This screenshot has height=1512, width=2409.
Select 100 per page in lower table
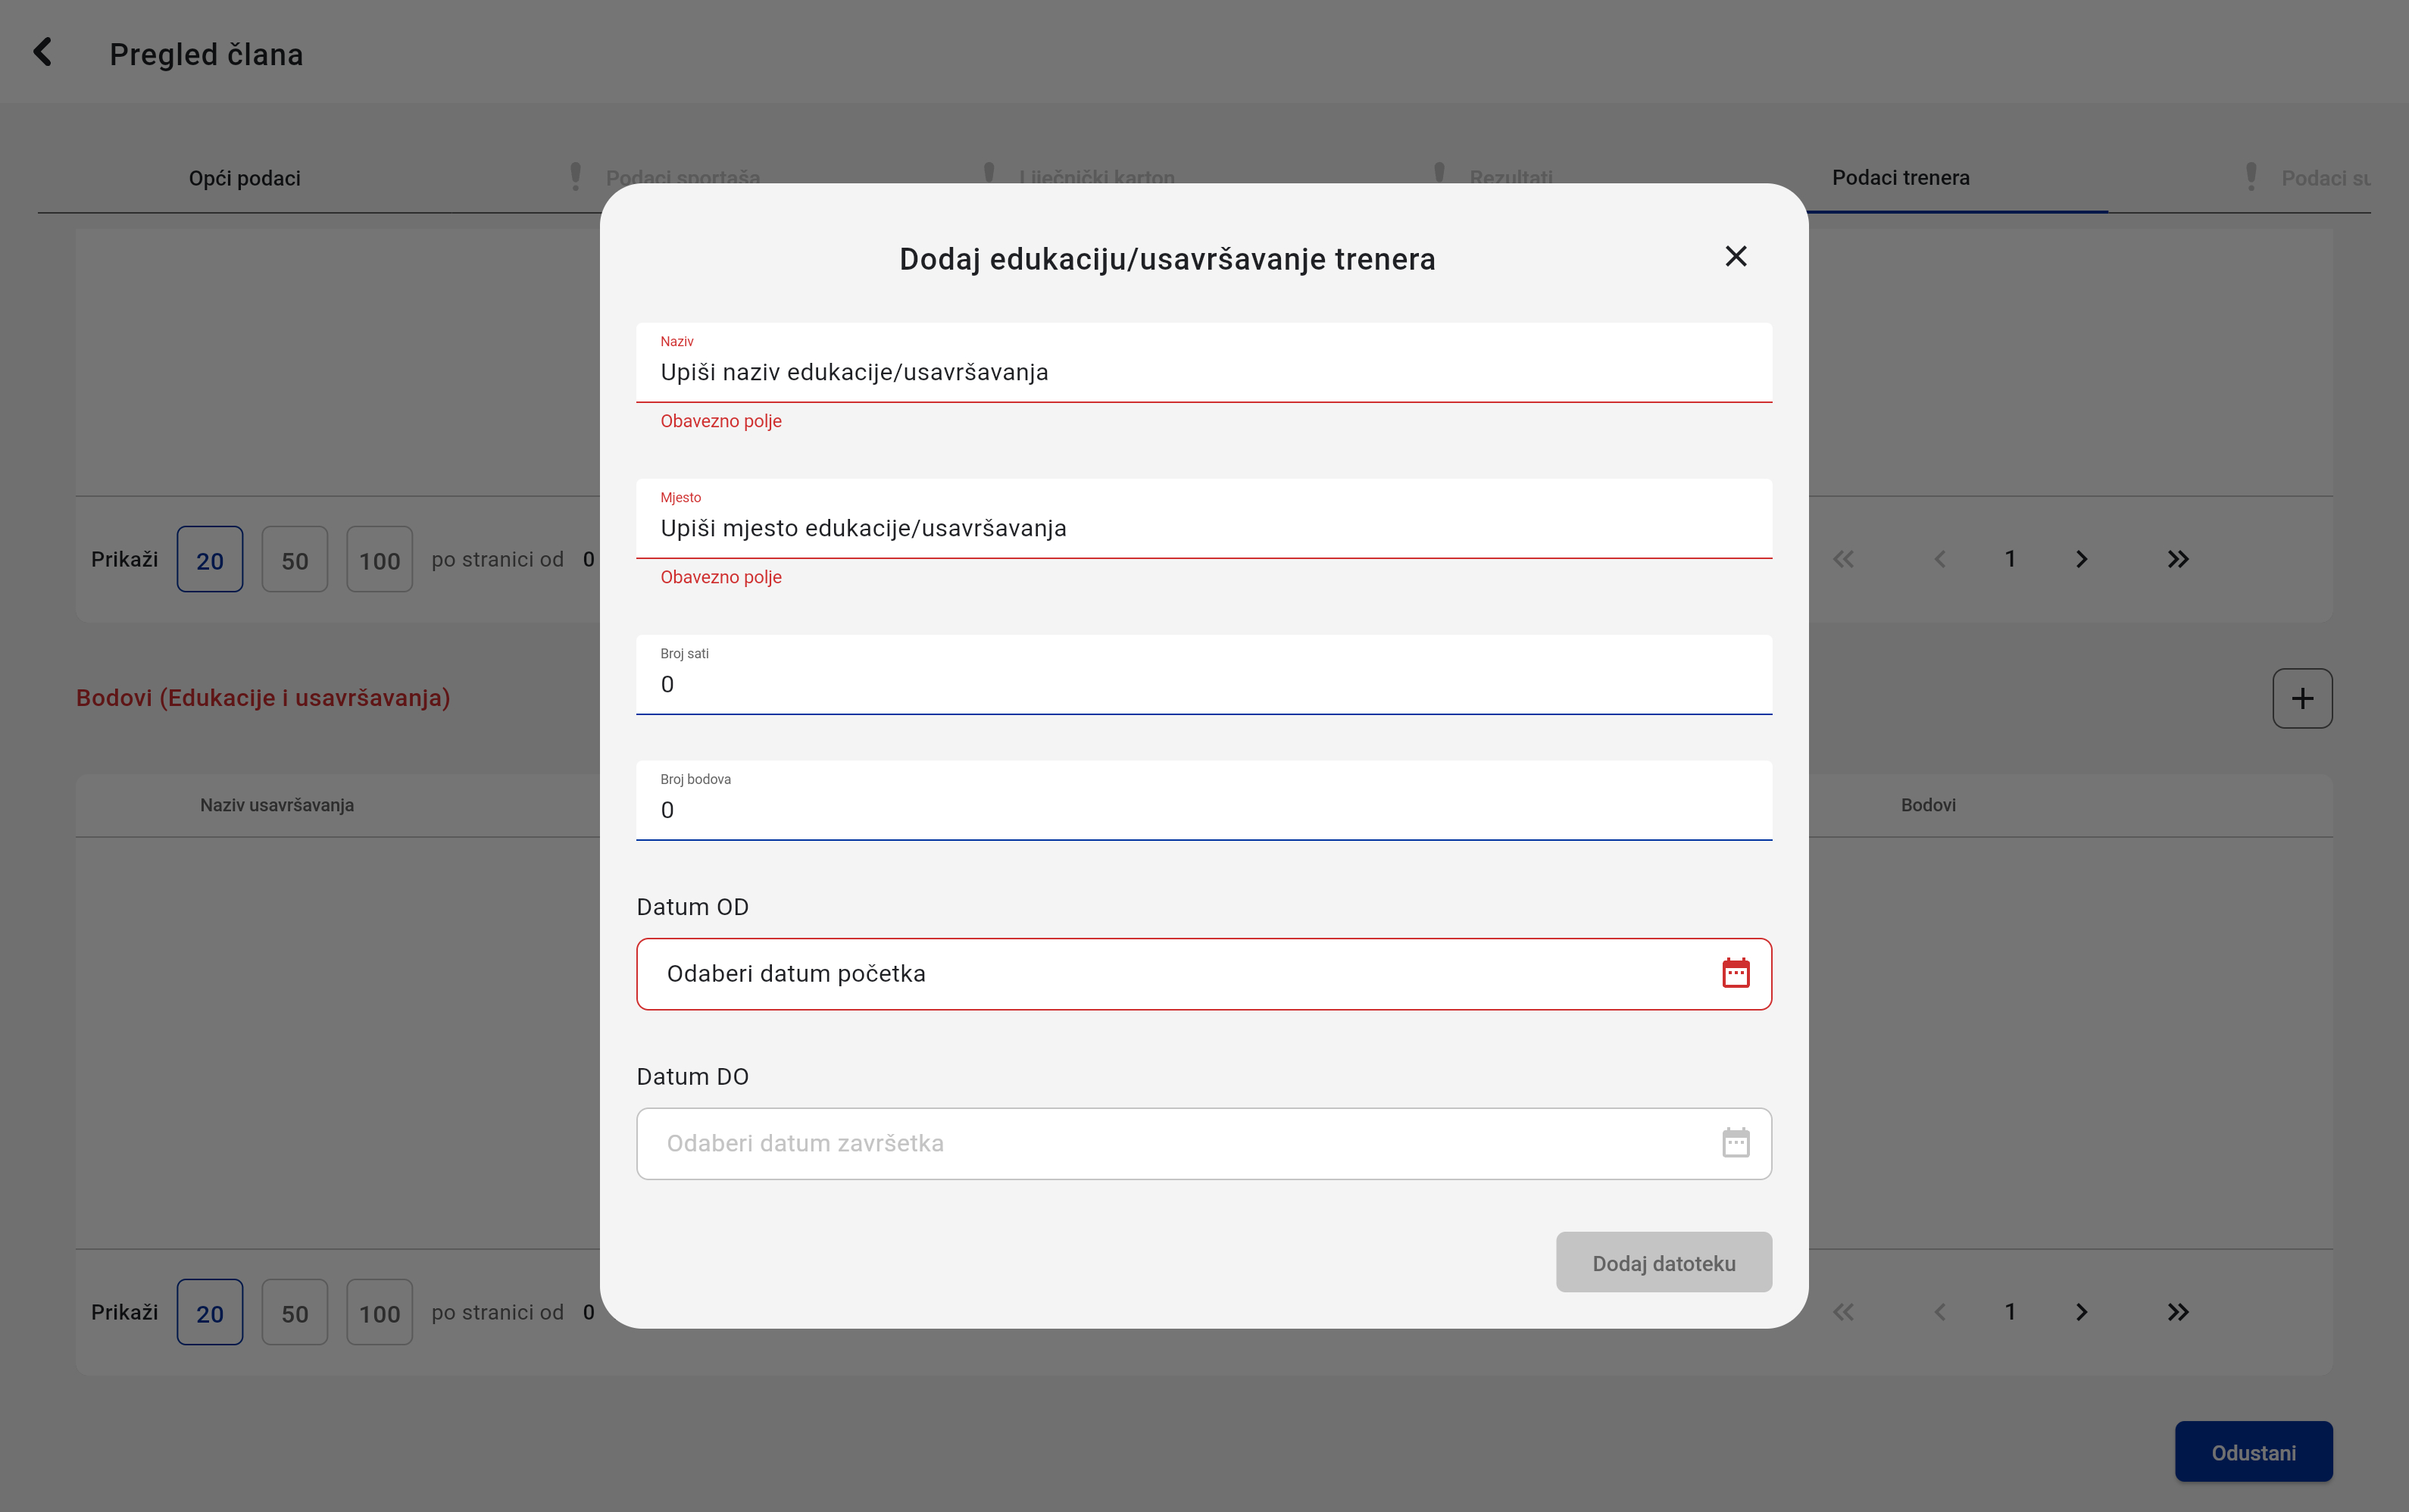379,1313
